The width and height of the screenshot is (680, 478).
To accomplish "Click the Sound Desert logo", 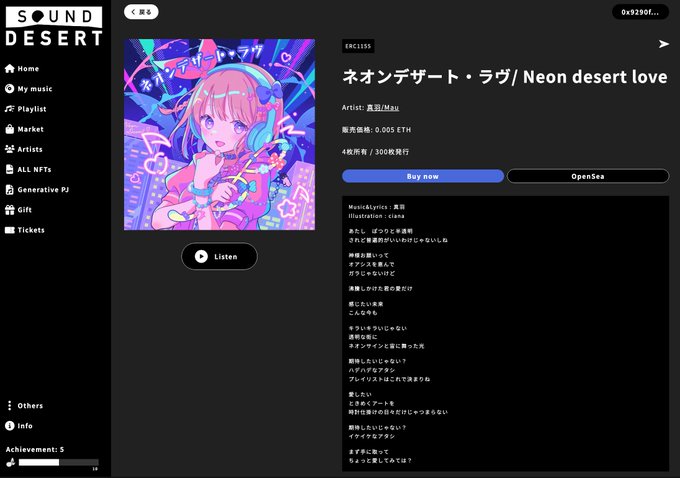I will (54, 26).
